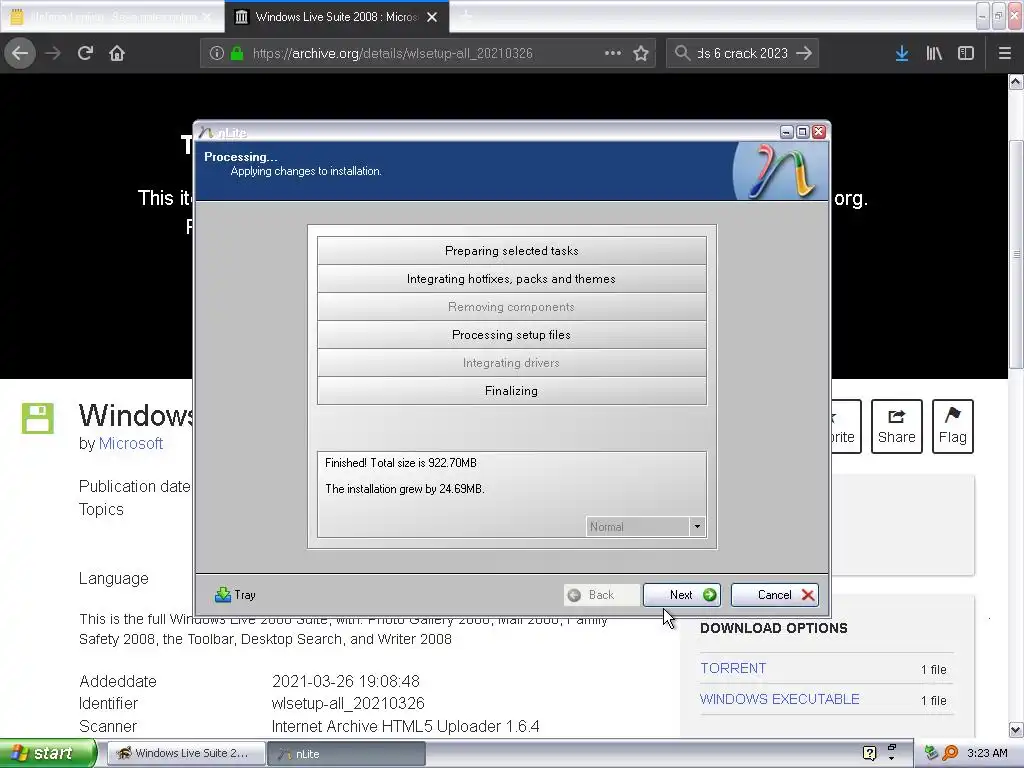Open a new browser tab with plus
Image resolution: width=1024 pixels, height=768 pixels.
click(x=466, y=16)
